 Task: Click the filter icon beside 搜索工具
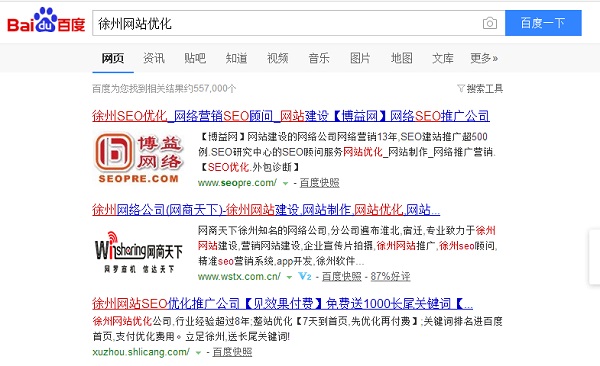(461, 88)
